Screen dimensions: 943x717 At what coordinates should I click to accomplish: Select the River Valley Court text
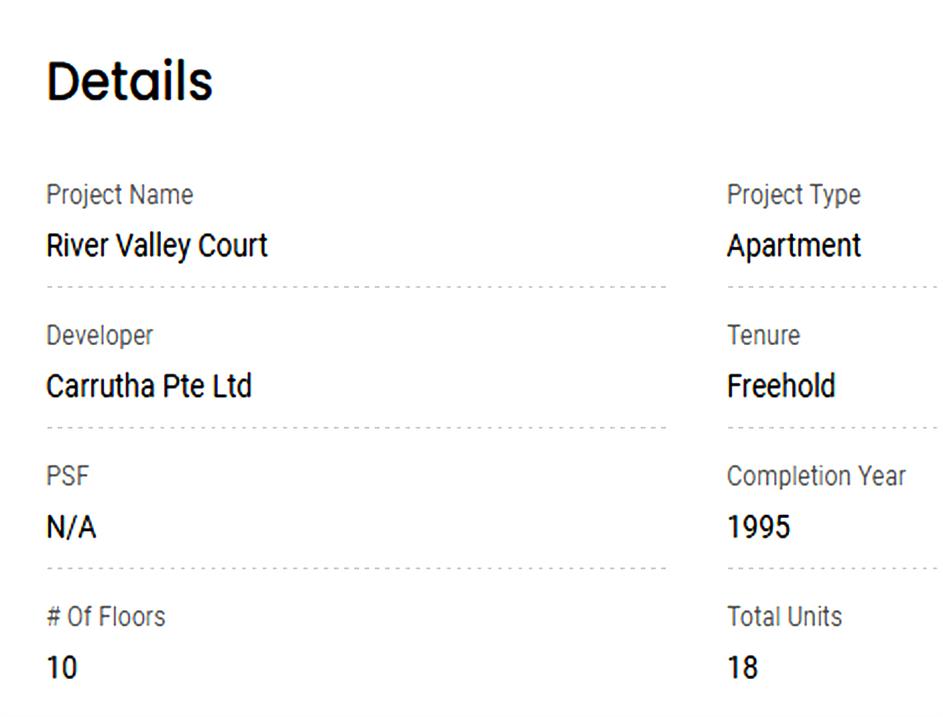pos(157,246)
